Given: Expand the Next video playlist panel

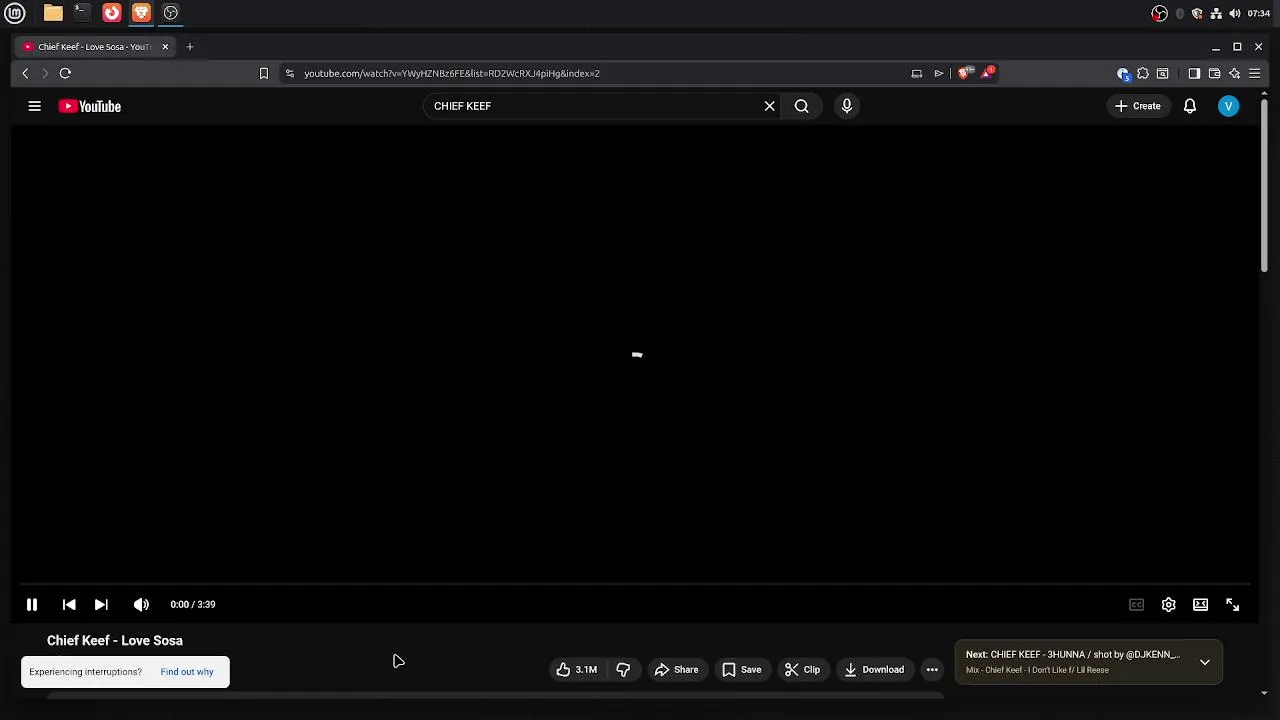Looking at the screenshot, I should [x=1205, y=662].
